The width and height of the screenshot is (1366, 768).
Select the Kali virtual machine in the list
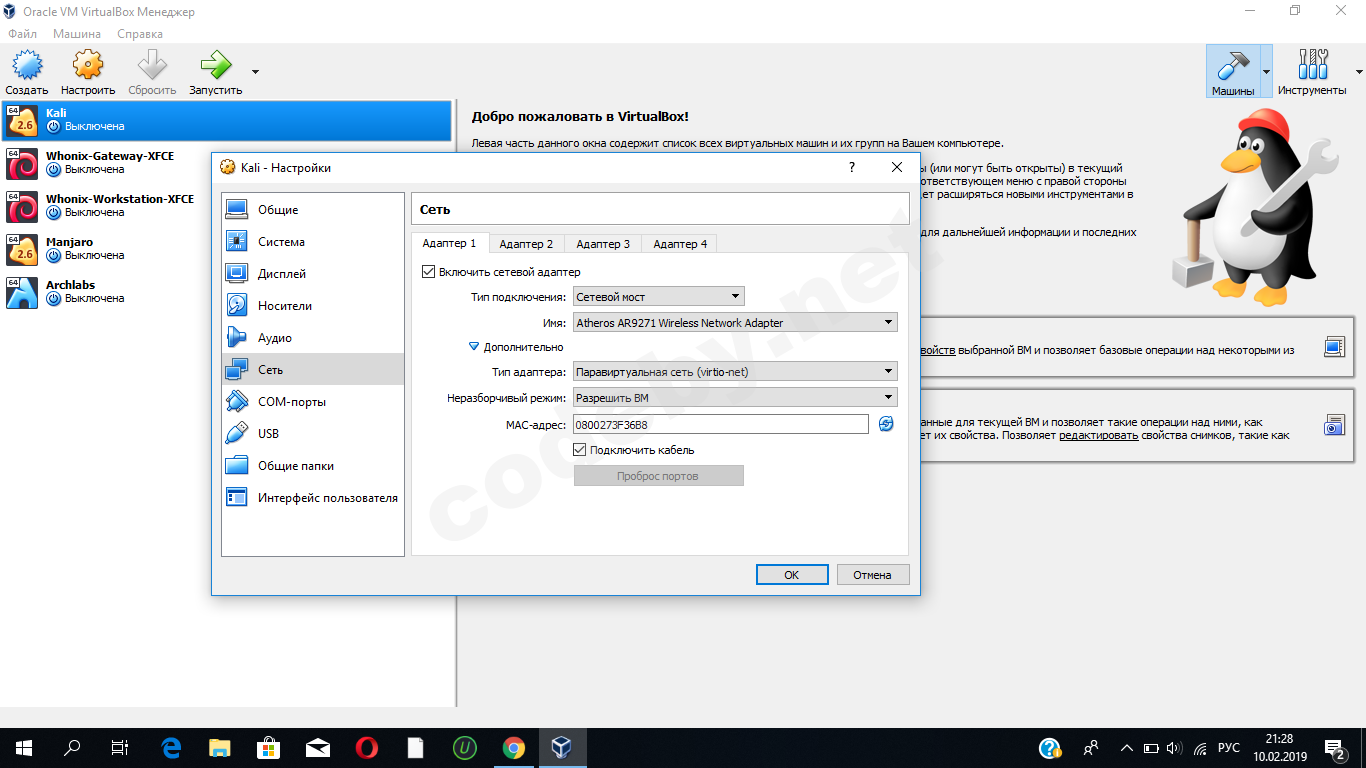227,120
